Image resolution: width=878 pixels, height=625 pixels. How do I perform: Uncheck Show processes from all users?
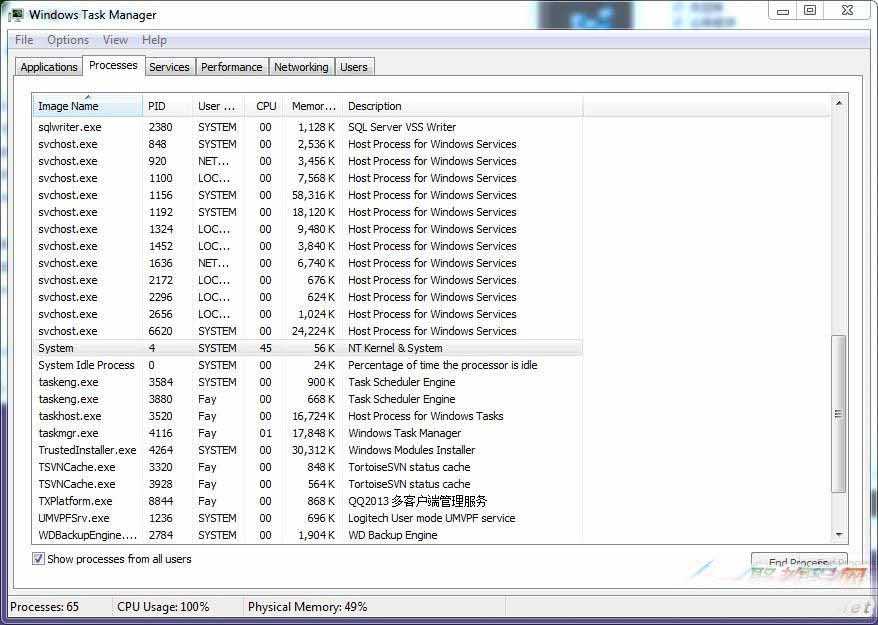[x=37, y=559]
